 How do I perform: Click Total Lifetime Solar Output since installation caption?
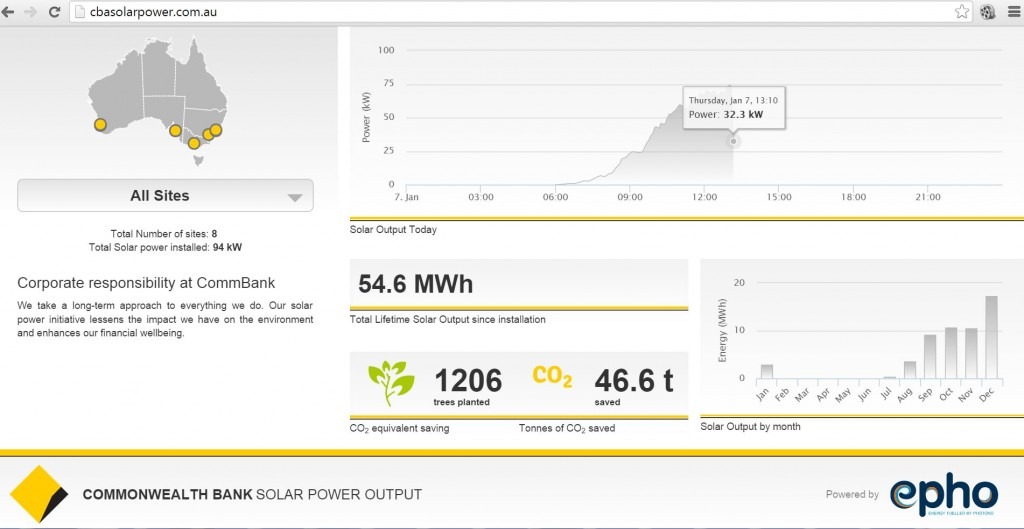coord(448,319)
